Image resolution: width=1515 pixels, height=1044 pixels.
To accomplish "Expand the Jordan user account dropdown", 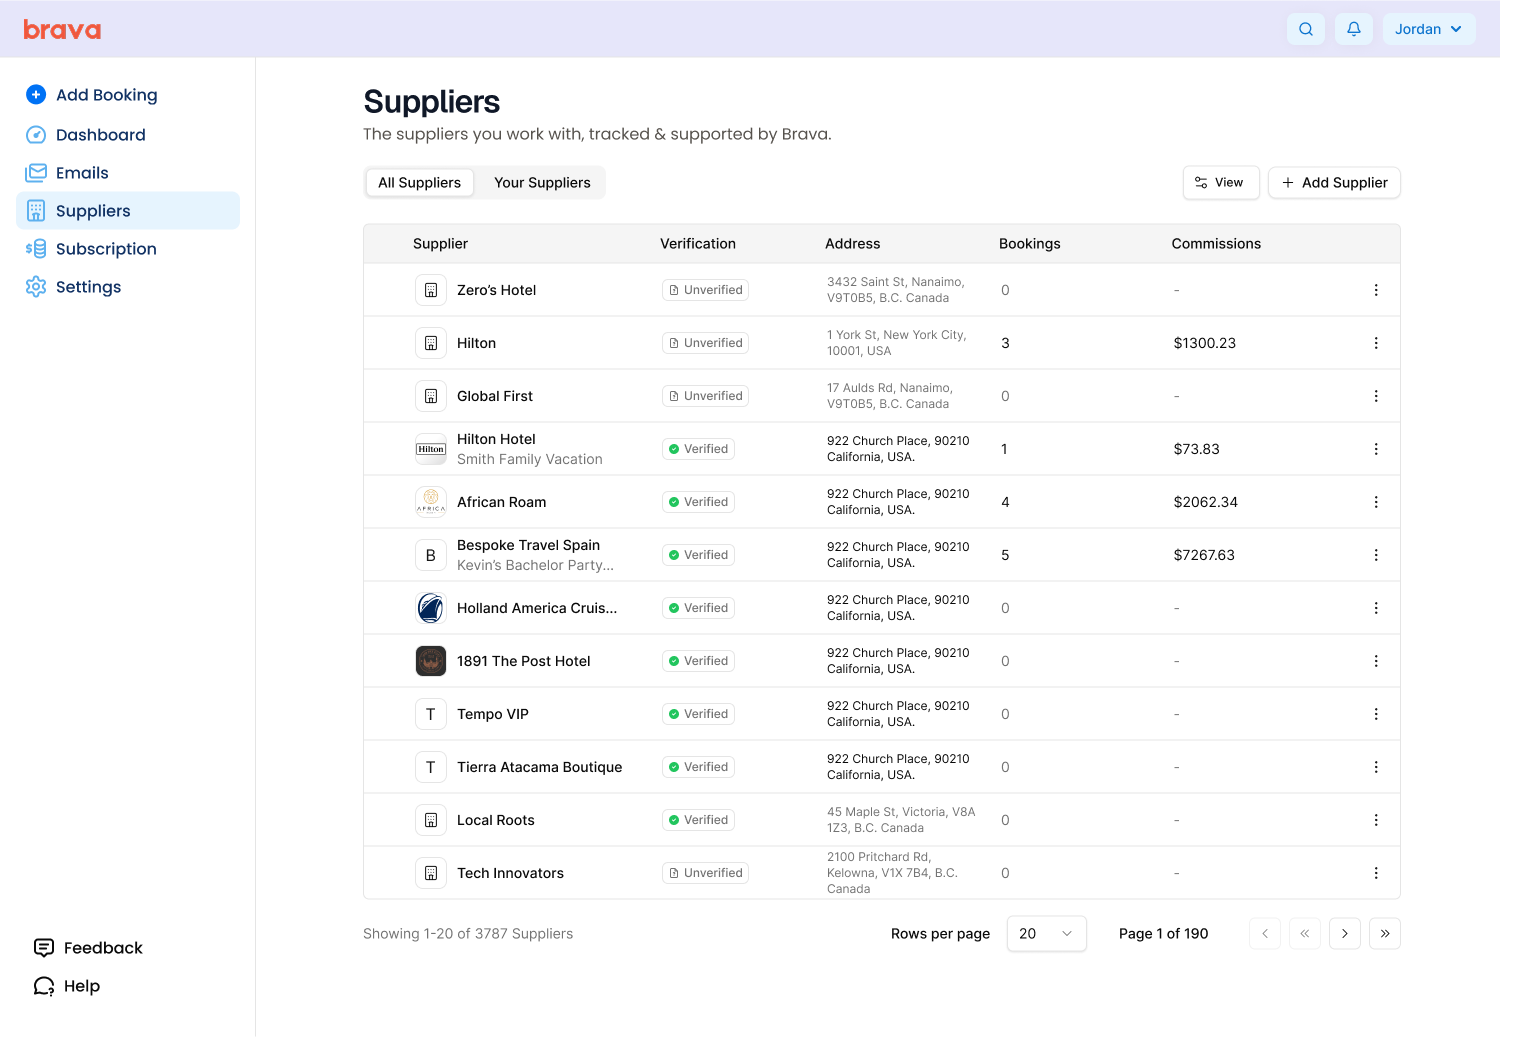I will click(x=1428, y=29).
